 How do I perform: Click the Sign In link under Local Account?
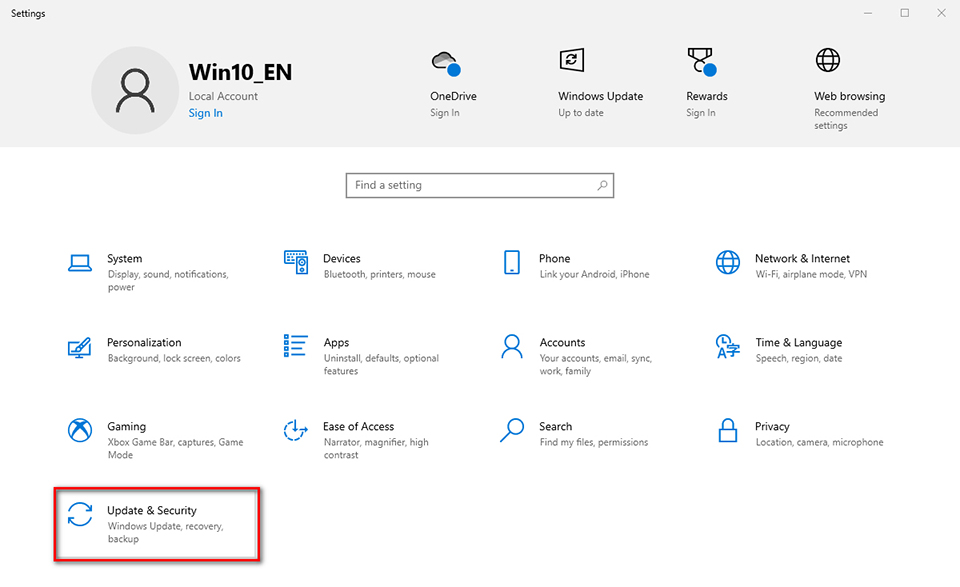tap(206, 113)
